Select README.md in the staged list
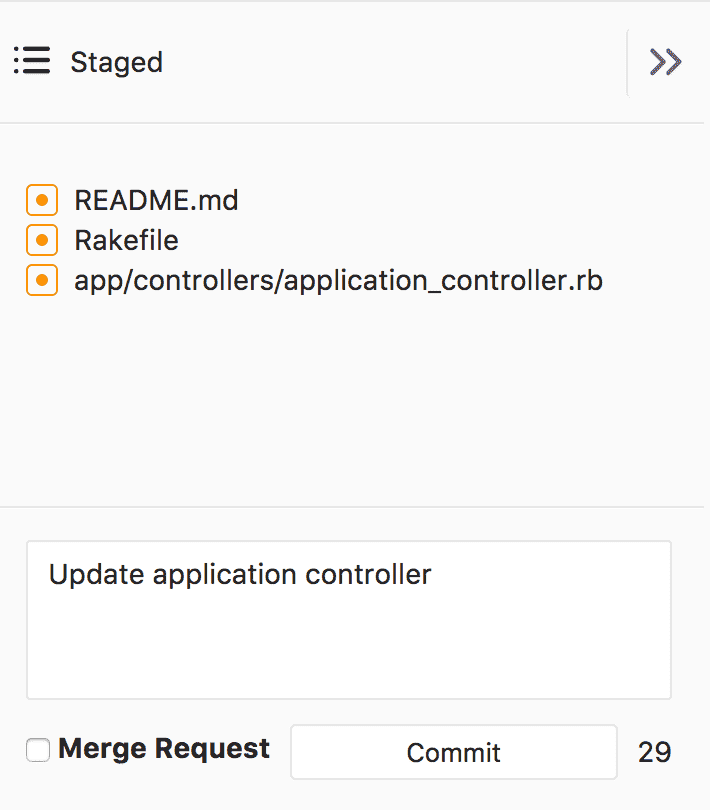Viewport: 710px width, 810px height. [156, 200]
